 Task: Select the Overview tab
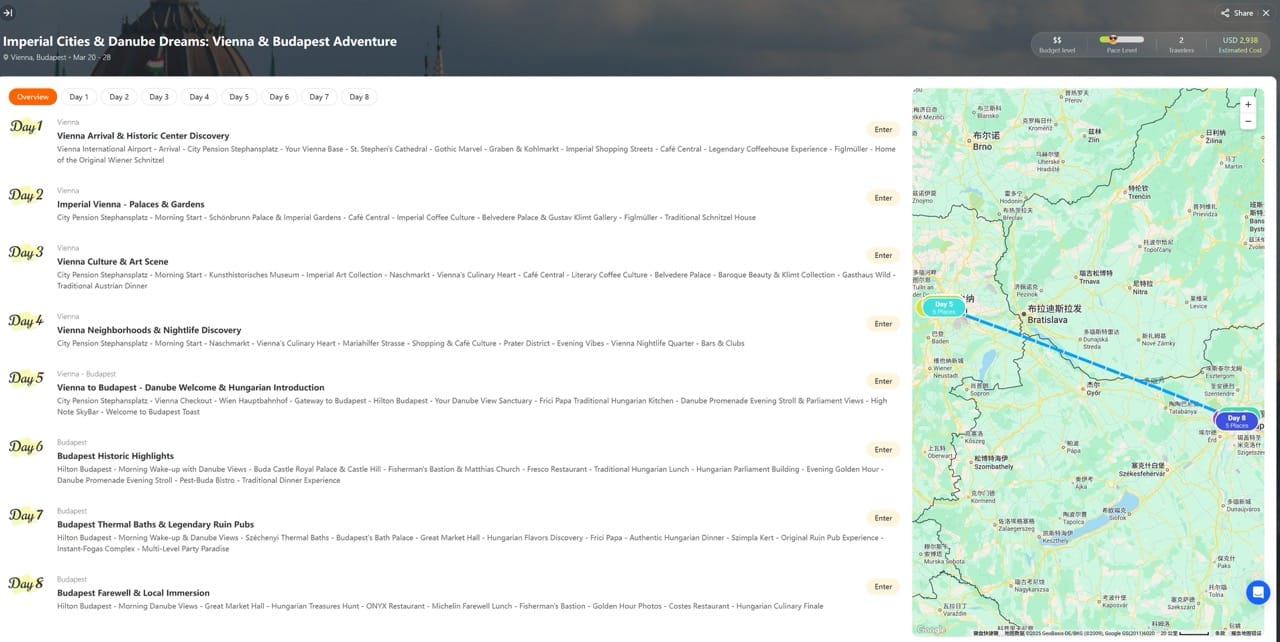(33, 97)
